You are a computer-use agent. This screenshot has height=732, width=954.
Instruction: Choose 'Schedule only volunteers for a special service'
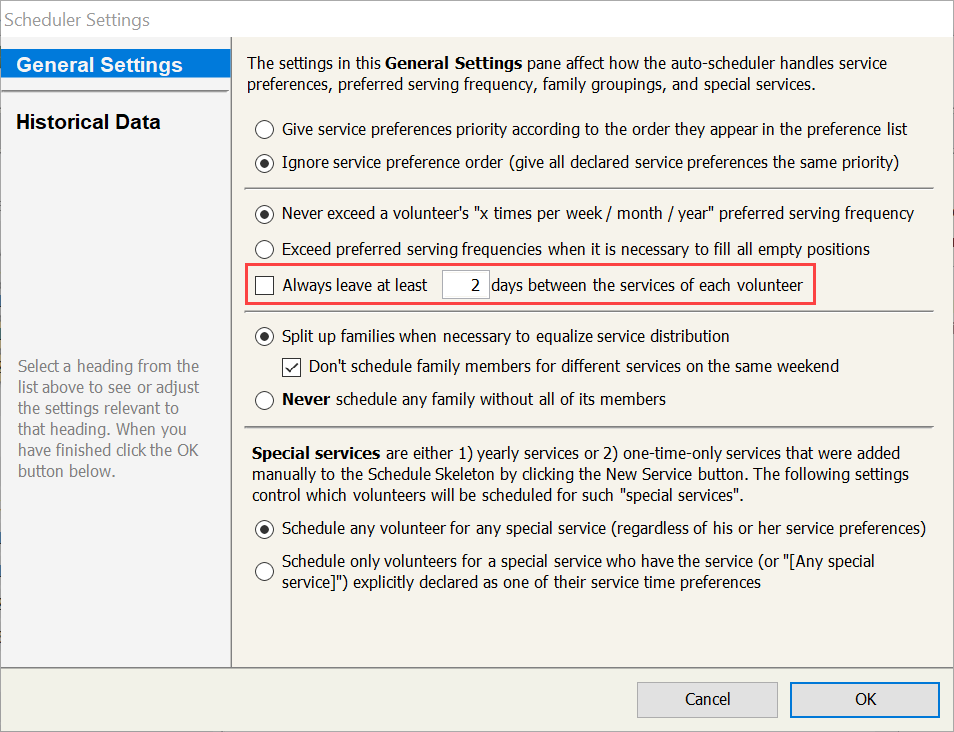pos(265,571)
